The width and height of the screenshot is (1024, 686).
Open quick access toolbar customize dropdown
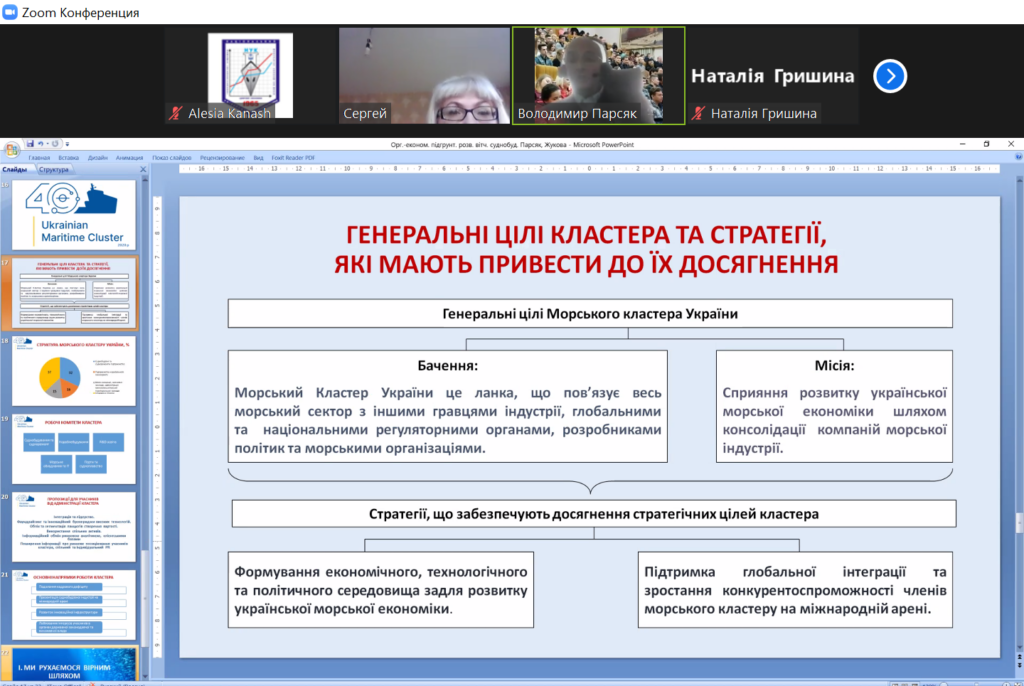pos(67,144)
